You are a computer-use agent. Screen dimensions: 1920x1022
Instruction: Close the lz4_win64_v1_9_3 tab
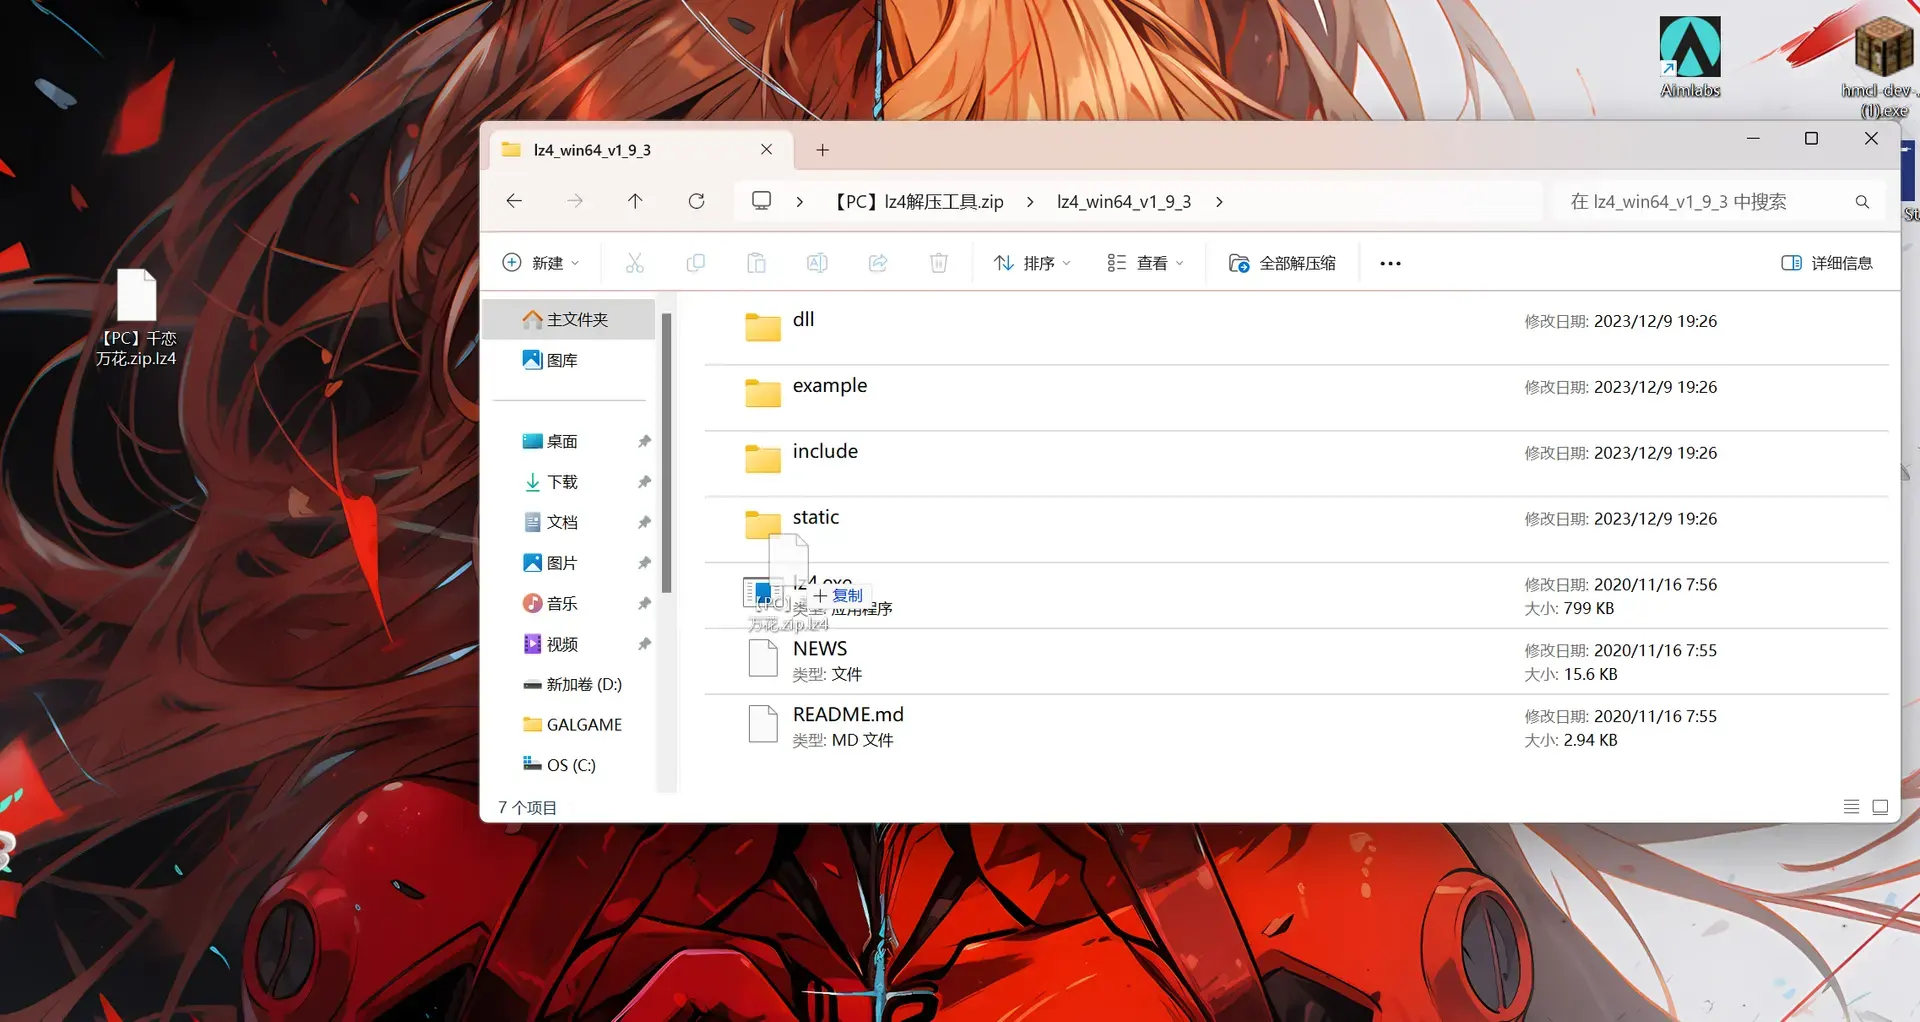pyautogui.click(x=766, y=149)
